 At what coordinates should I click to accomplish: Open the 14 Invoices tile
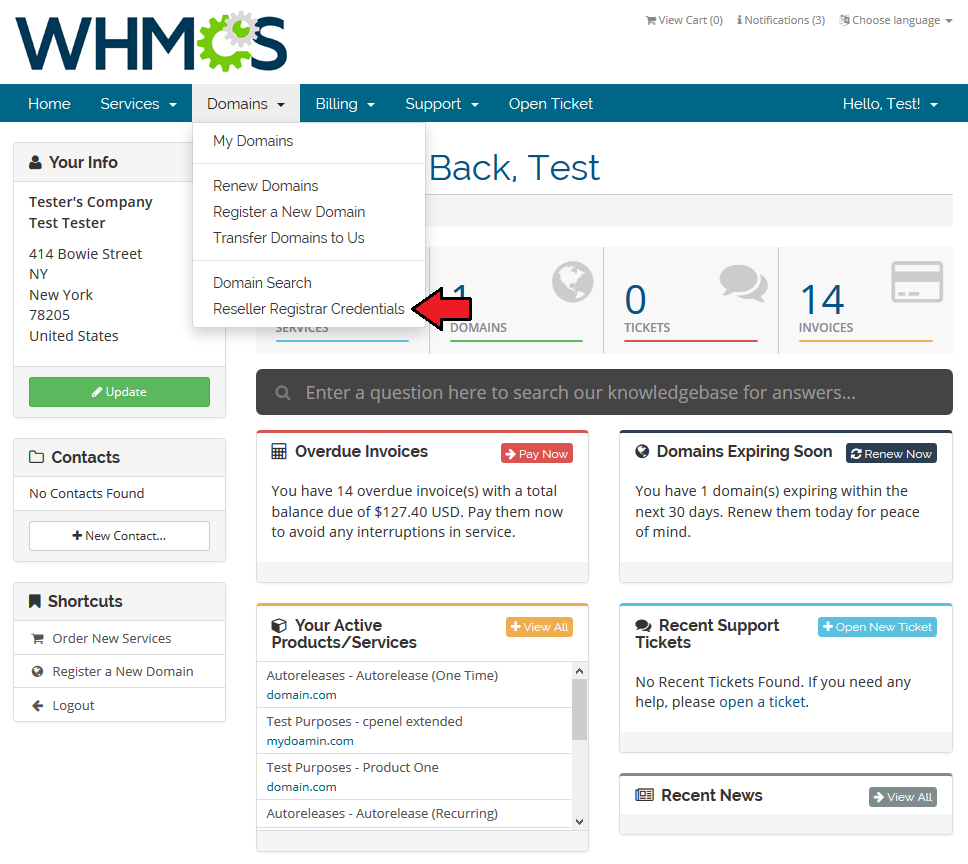pos(866,301)
